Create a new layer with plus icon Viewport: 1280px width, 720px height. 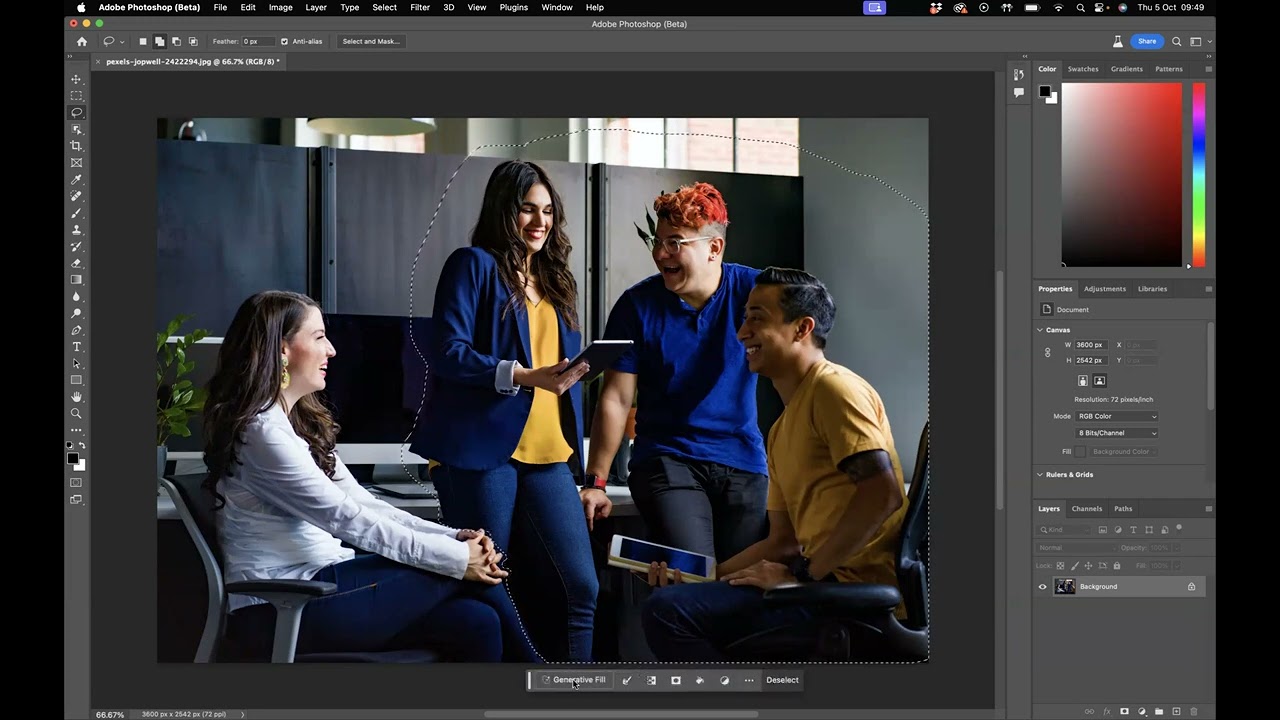1176,712
